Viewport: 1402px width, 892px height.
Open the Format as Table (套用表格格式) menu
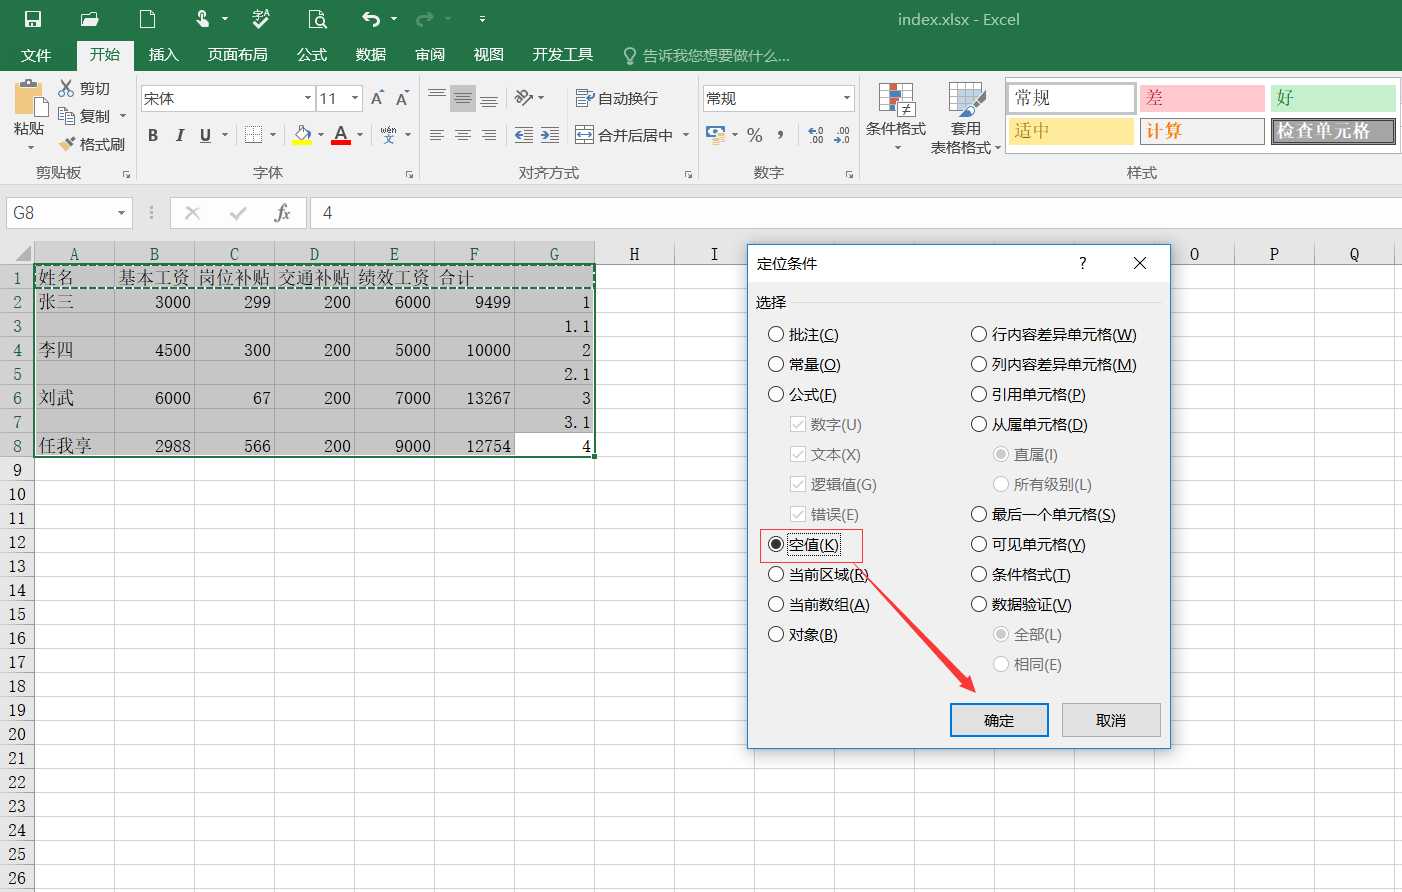[x=966, y=117]
